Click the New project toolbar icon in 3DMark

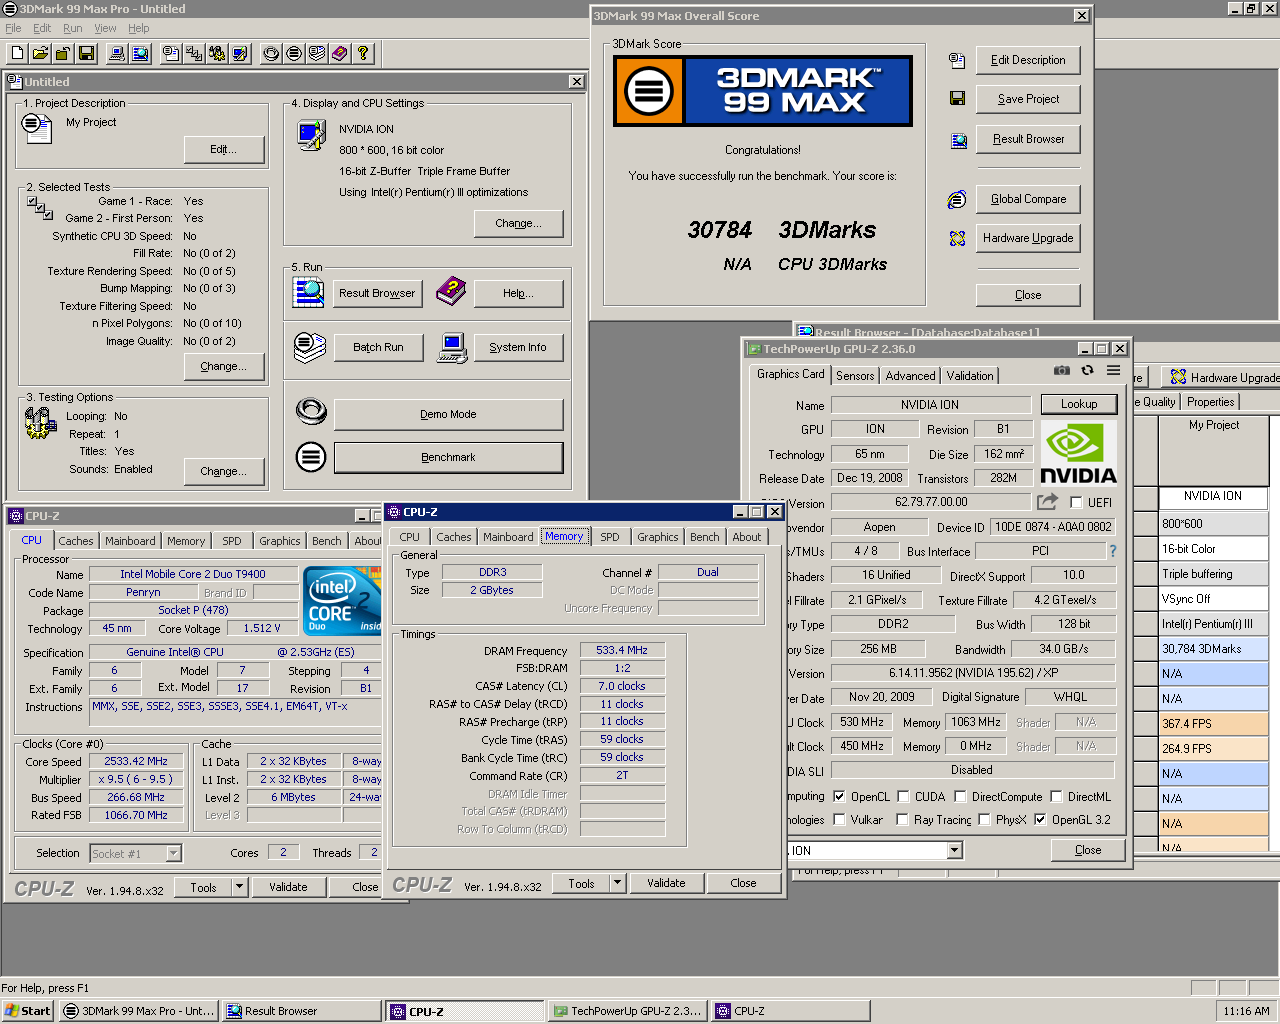17,54
